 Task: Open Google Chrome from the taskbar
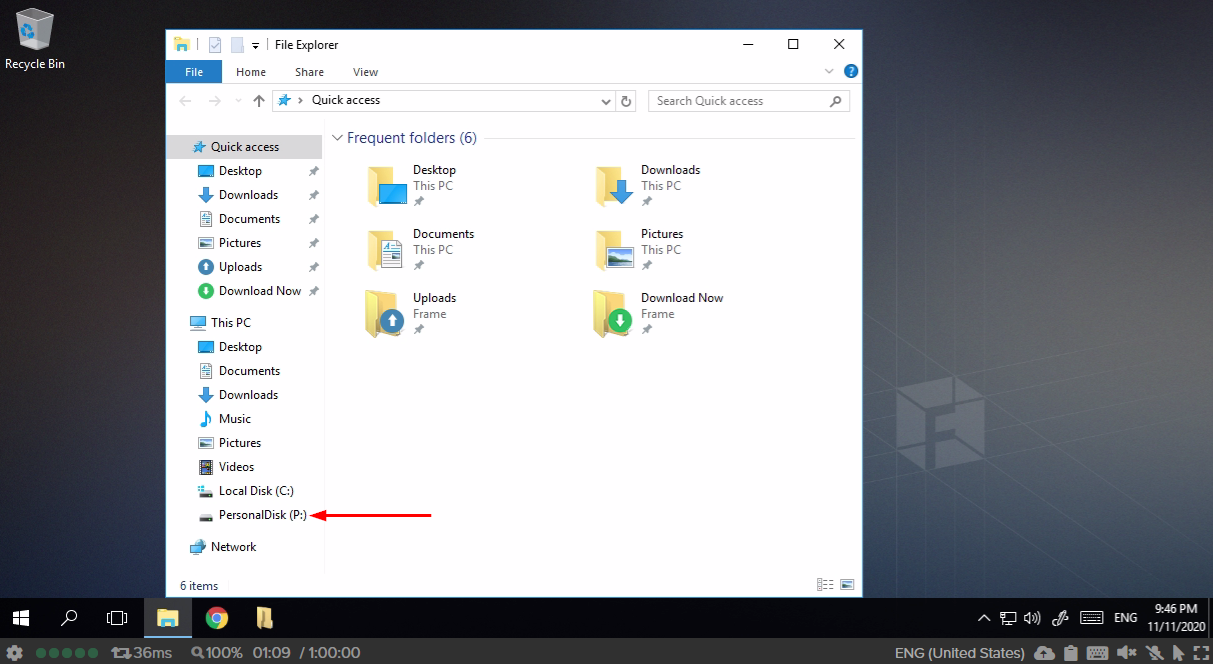click(x=216, y=618)
